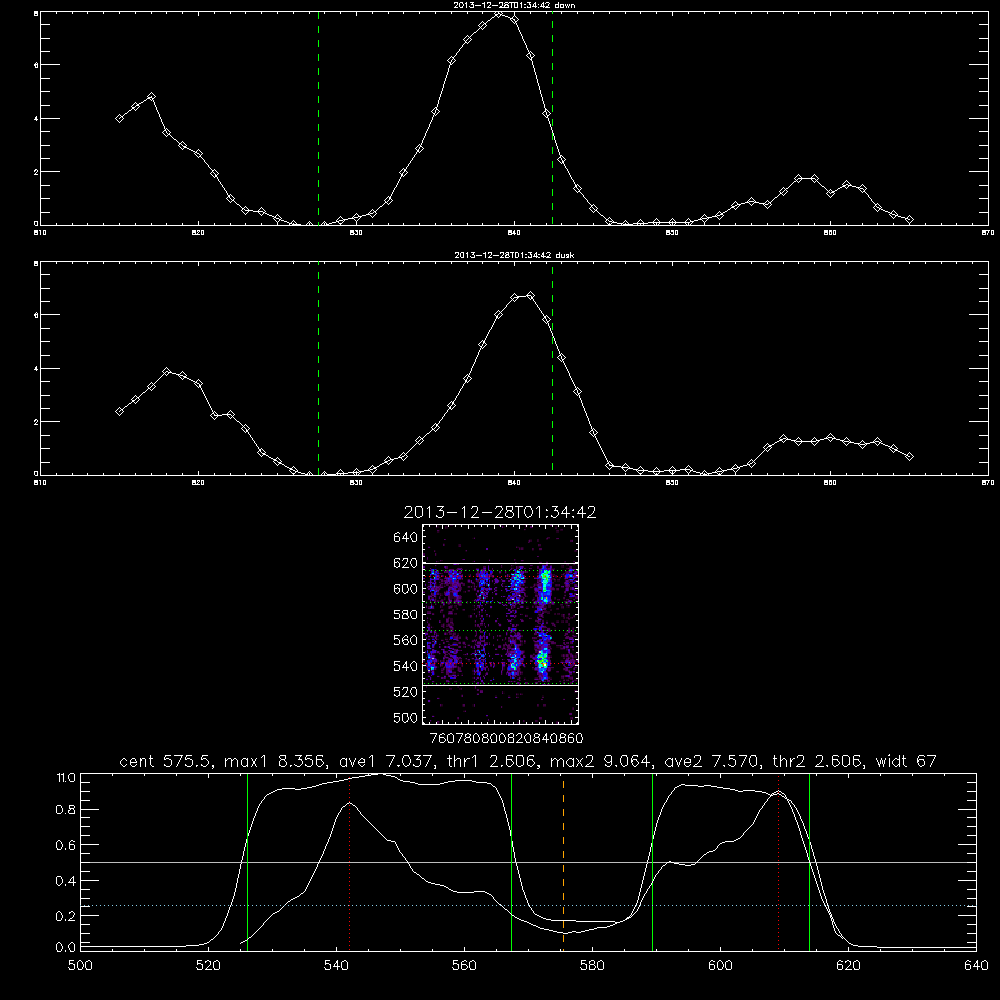Click the '640' label on bottom plot x-axis
1000x1000 pixels.
tap(976, 966)
